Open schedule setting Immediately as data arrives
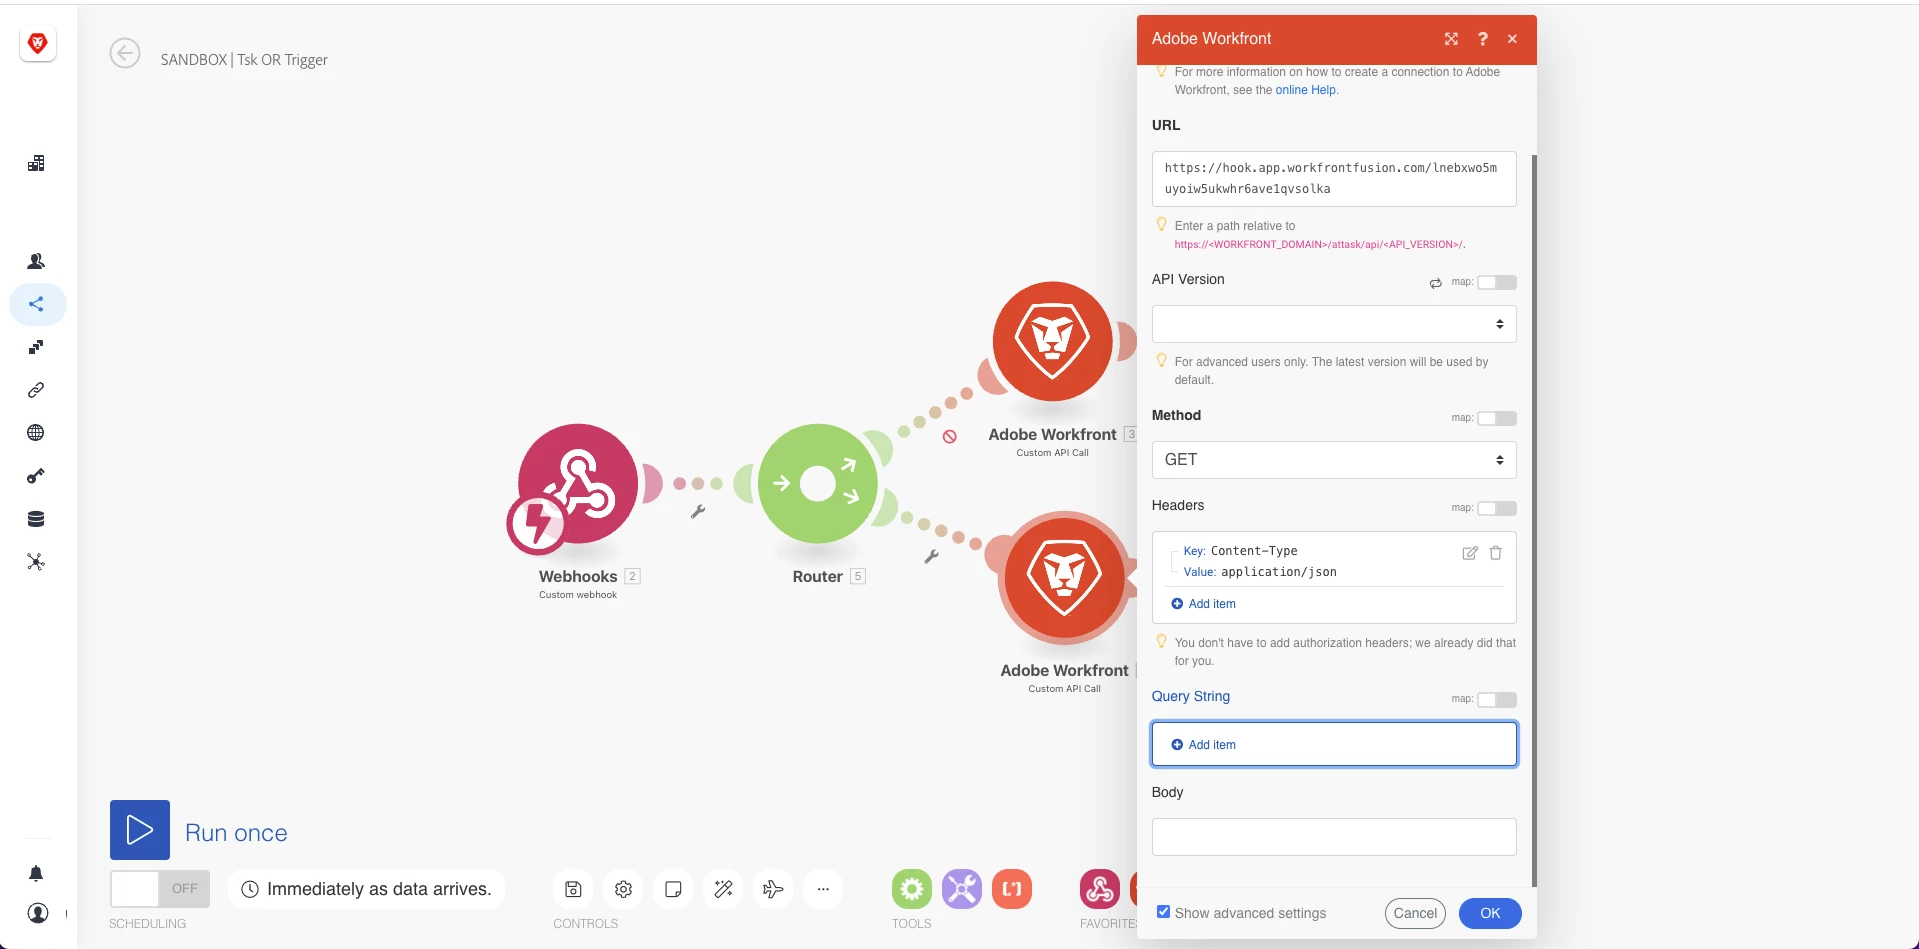Viewport: 1919px width, 949px height. click(367, 889)
